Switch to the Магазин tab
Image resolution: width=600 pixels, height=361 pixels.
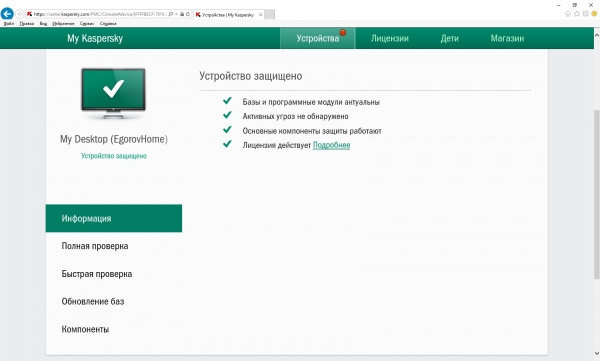pos(507,38)
